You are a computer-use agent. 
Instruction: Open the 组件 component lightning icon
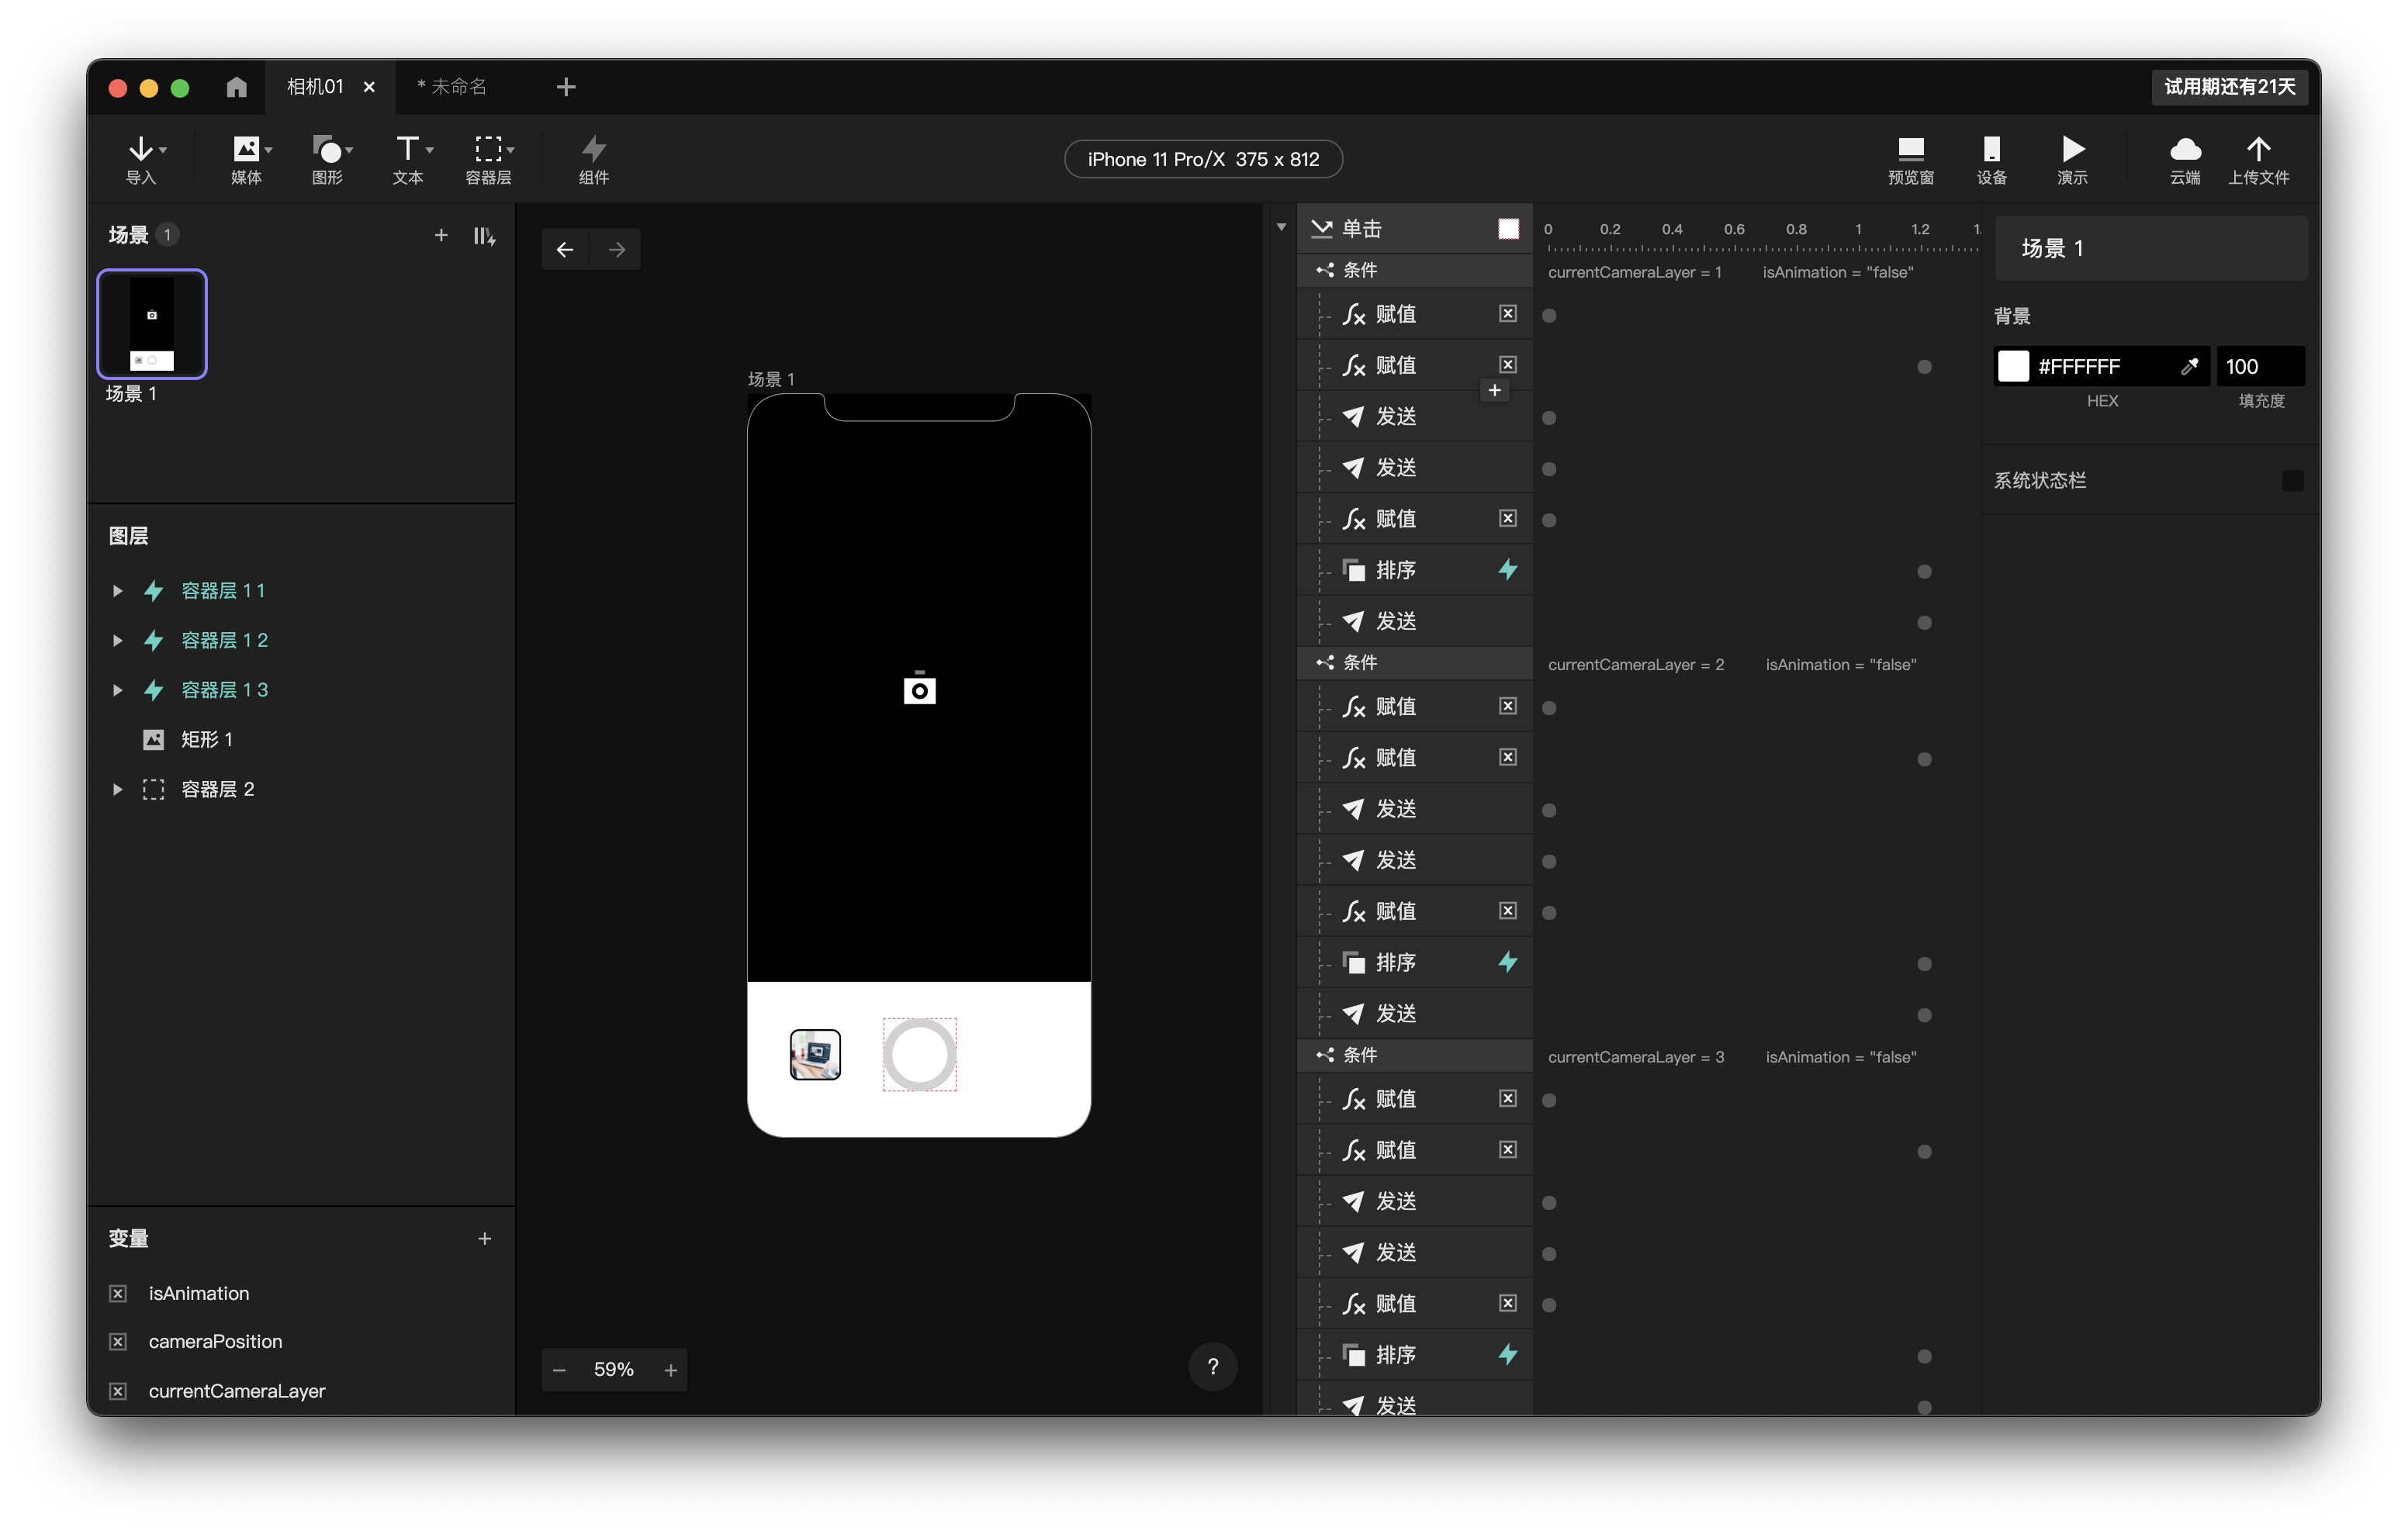tap(593, 150)
